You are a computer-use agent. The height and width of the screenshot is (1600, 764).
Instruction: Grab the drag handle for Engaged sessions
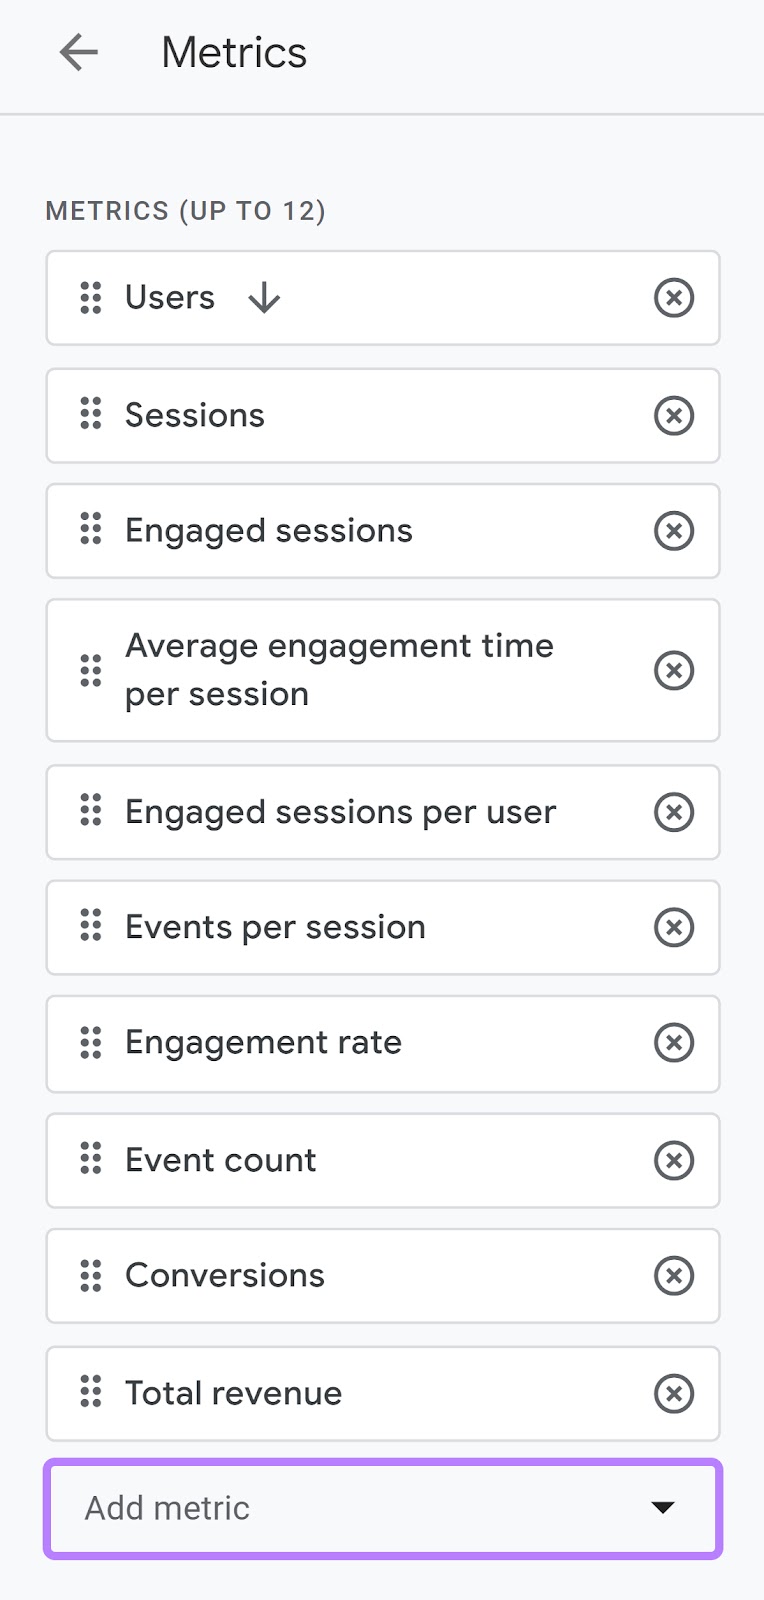click(x=90, y=531)
